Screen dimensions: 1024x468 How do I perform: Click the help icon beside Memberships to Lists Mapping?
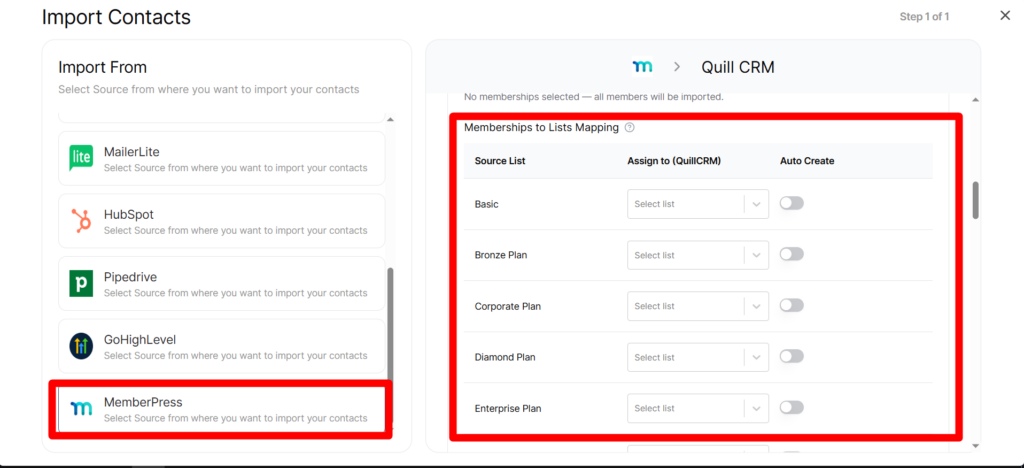point(629,128)
